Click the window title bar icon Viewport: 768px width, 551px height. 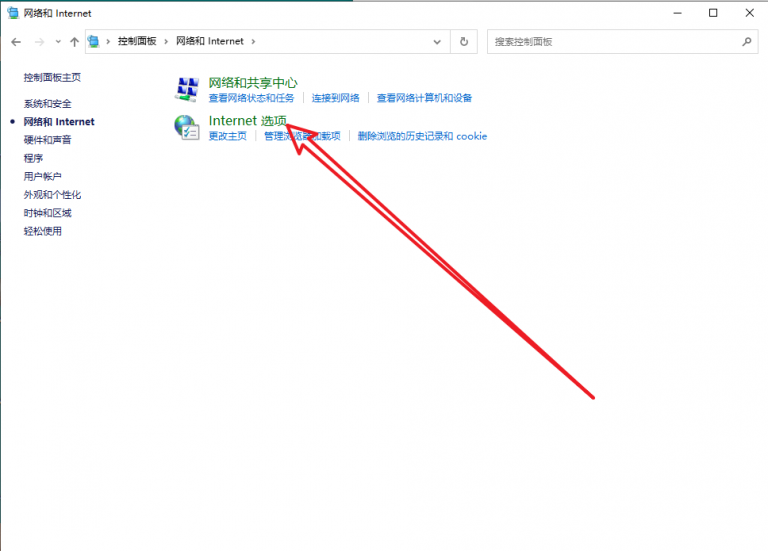point(13,13)
